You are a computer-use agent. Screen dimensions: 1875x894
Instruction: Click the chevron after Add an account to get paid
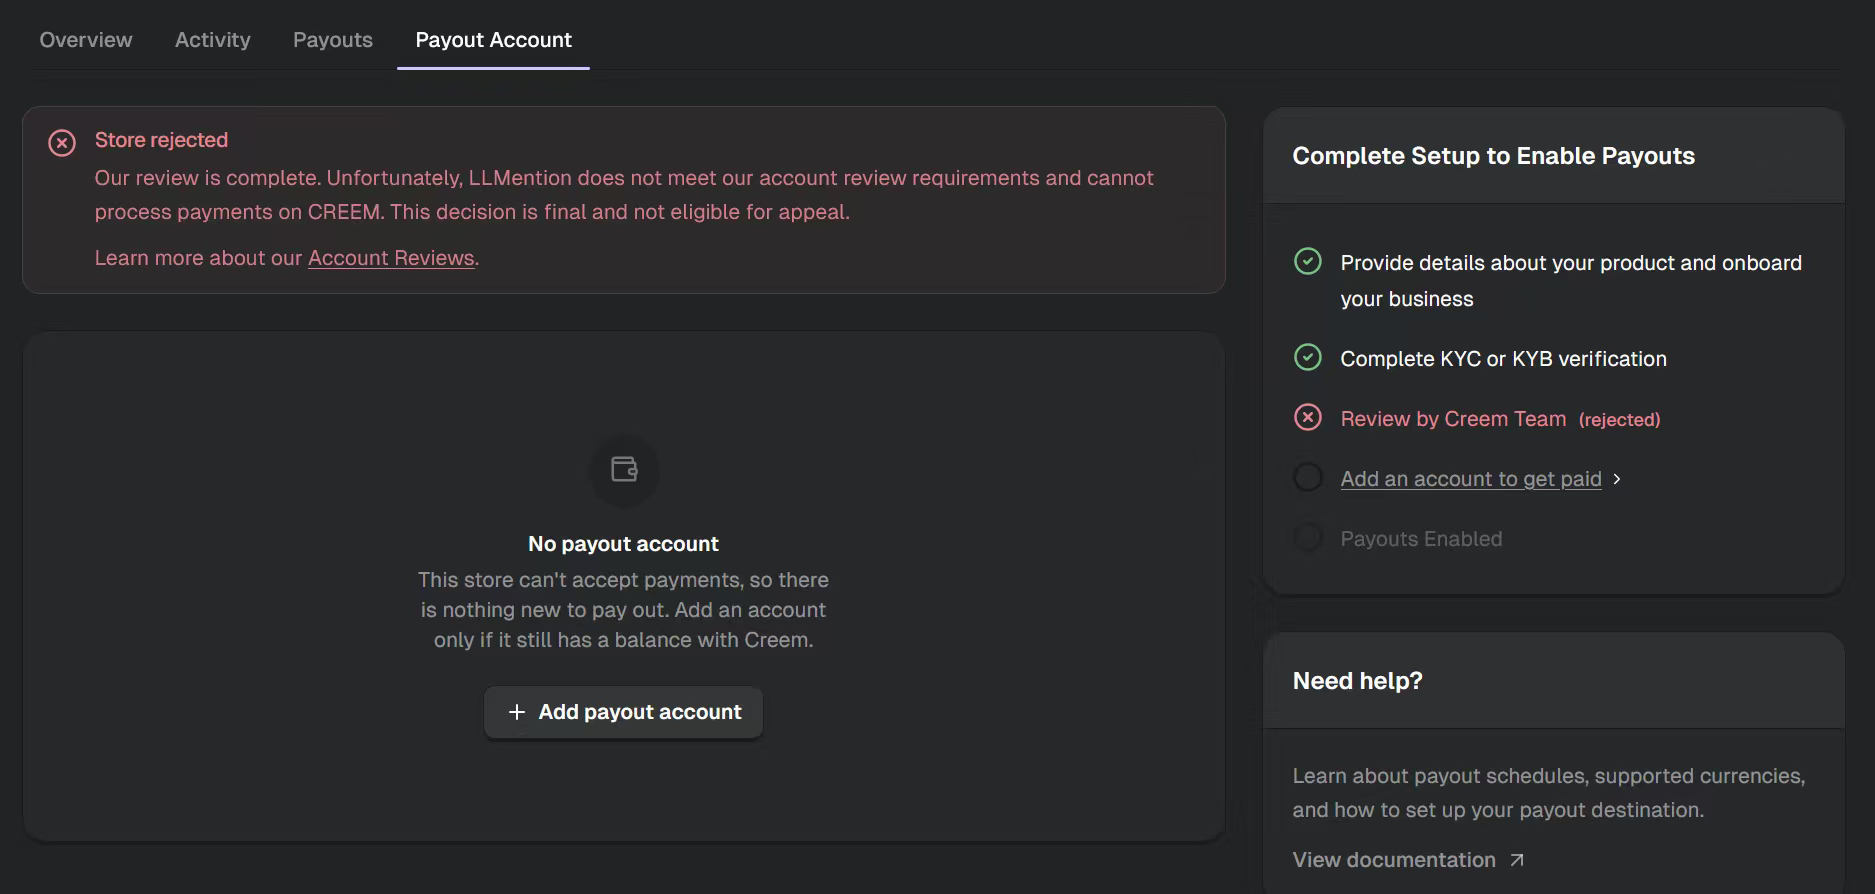tap(1617, 479)
